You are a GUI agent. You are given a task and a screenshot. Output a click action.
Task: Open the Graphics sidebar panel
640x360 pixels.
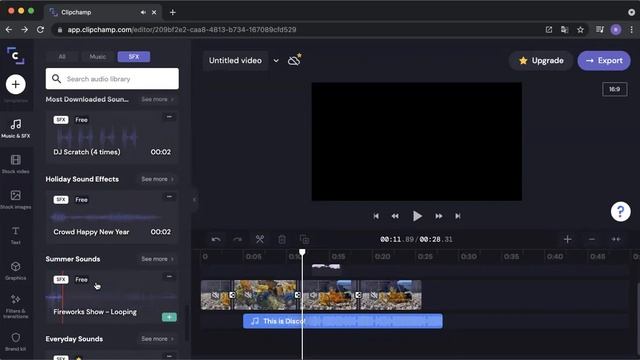pos(16,271)
